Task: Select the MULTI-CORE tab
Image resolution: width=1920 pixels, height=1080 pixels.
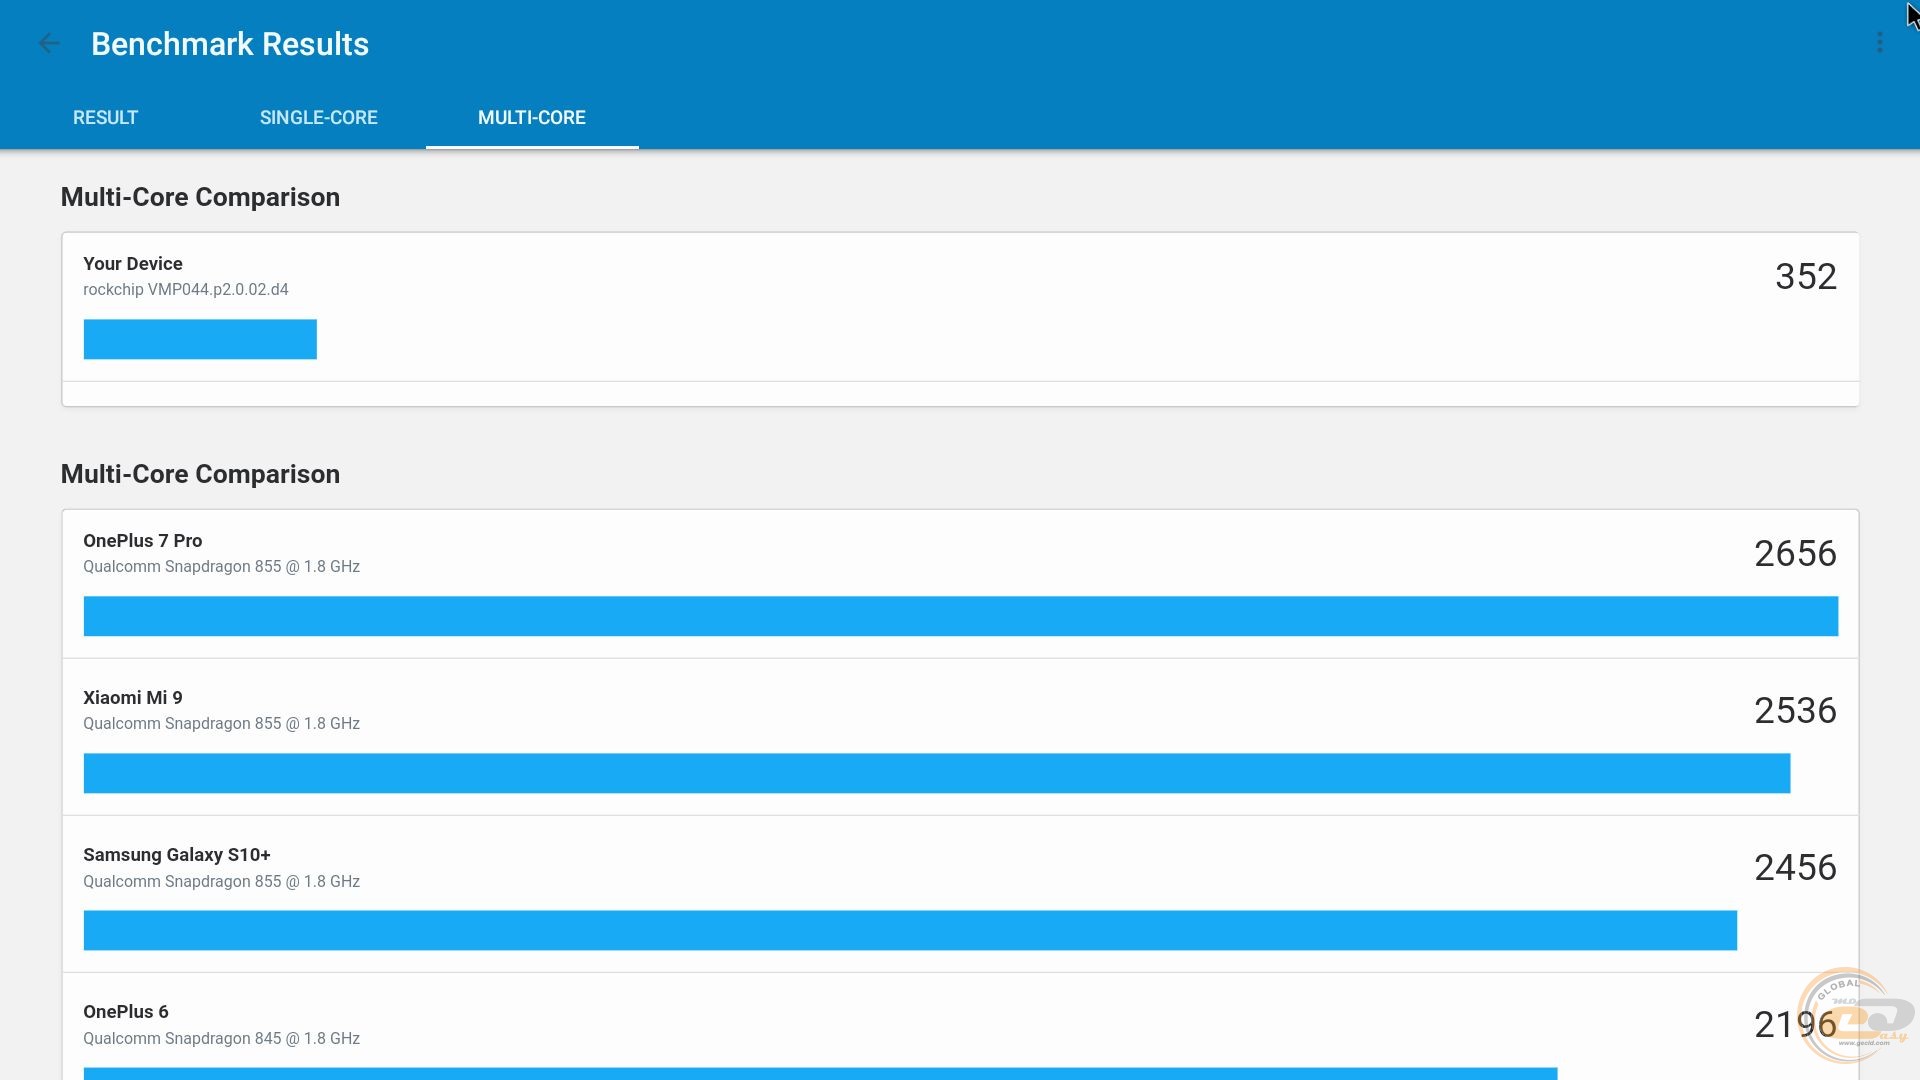Action: pyautogui.click(x=531, y=117)
